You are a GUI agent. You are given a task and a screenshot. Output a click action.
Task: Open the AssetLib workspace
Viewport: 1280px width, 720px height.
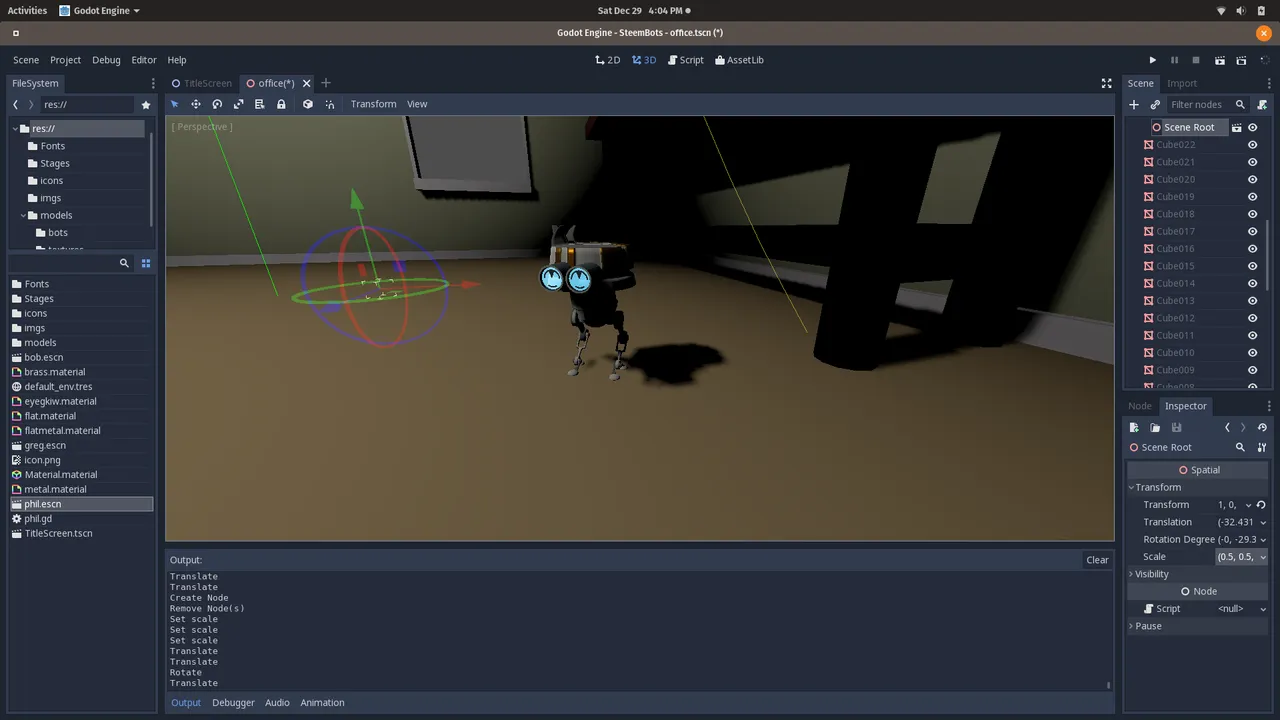pyautogui.click(x=739, y=60)
